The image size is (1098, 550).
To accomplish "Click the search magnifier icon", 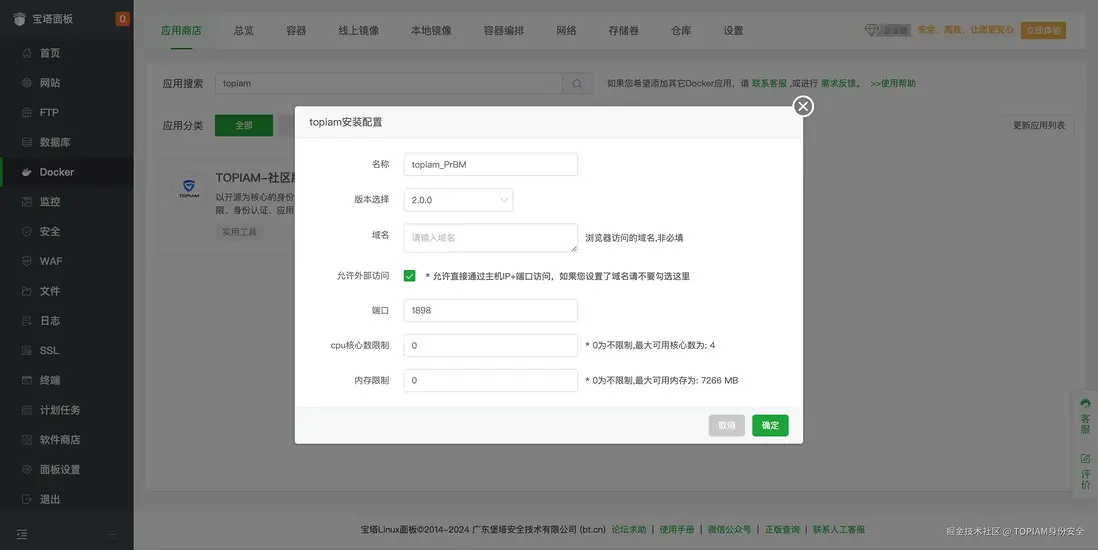I will [577, 83].
